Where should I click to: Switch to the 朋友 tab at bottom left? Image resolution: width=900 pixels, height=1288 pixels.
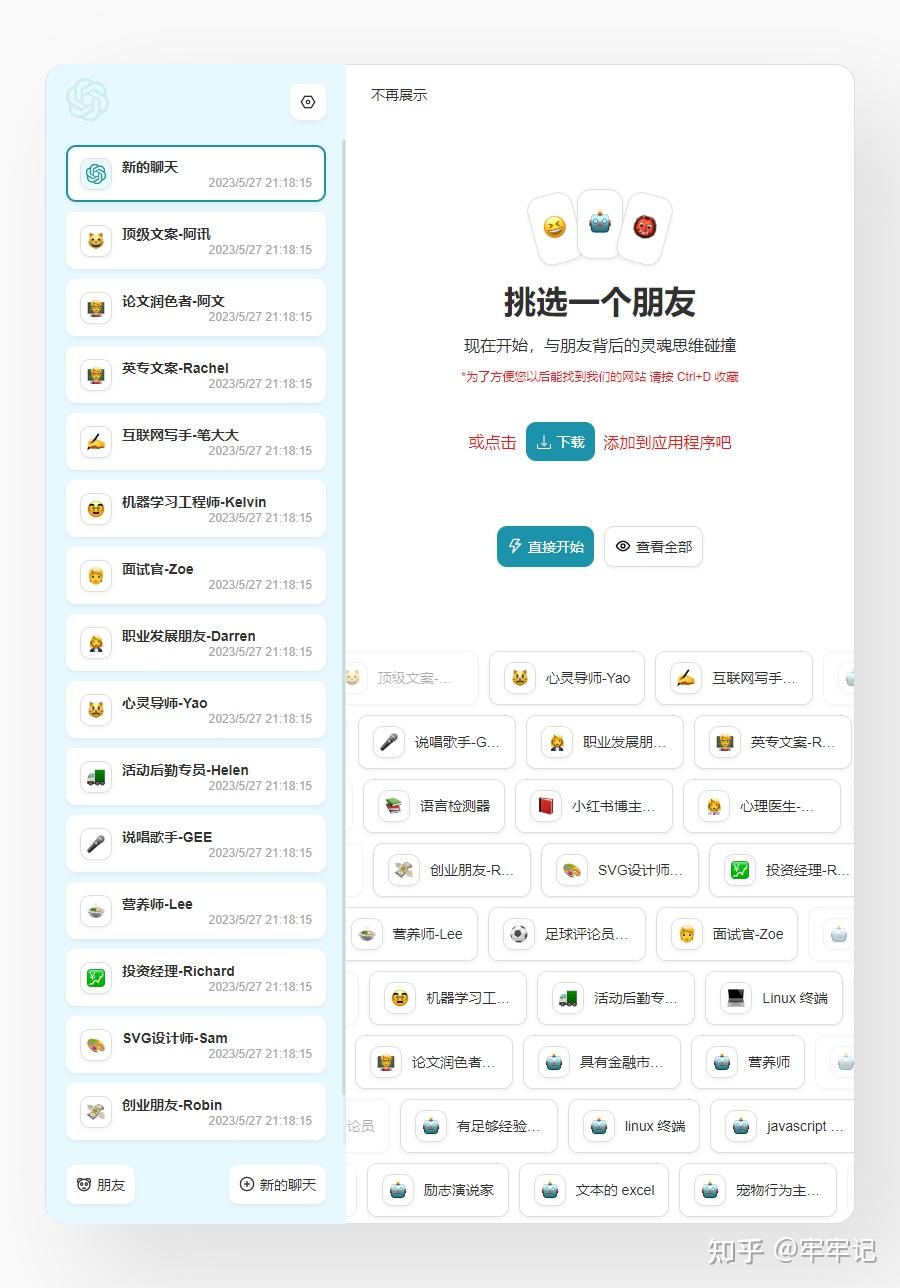(99, 1184)
